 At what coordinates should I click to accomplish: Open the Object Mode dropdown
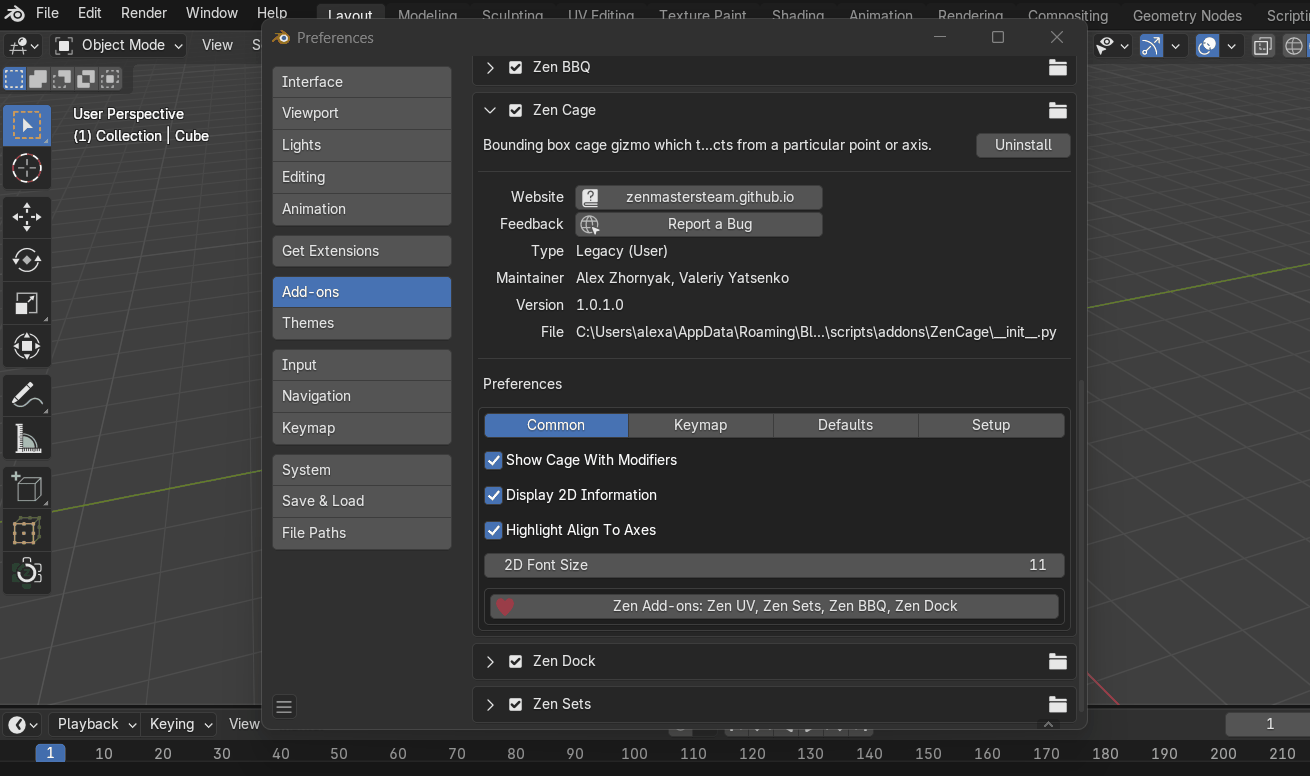[x=117, y=45]
